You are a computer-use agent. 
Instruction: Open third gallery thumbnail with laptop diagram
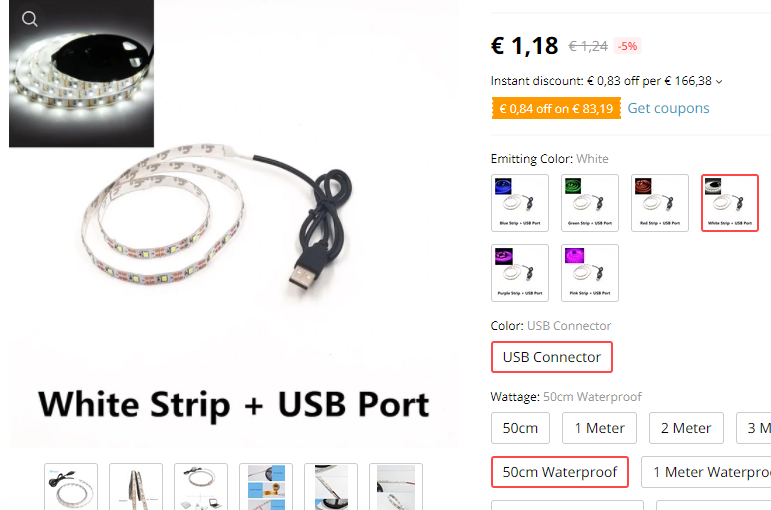click(x=201, y=486)
